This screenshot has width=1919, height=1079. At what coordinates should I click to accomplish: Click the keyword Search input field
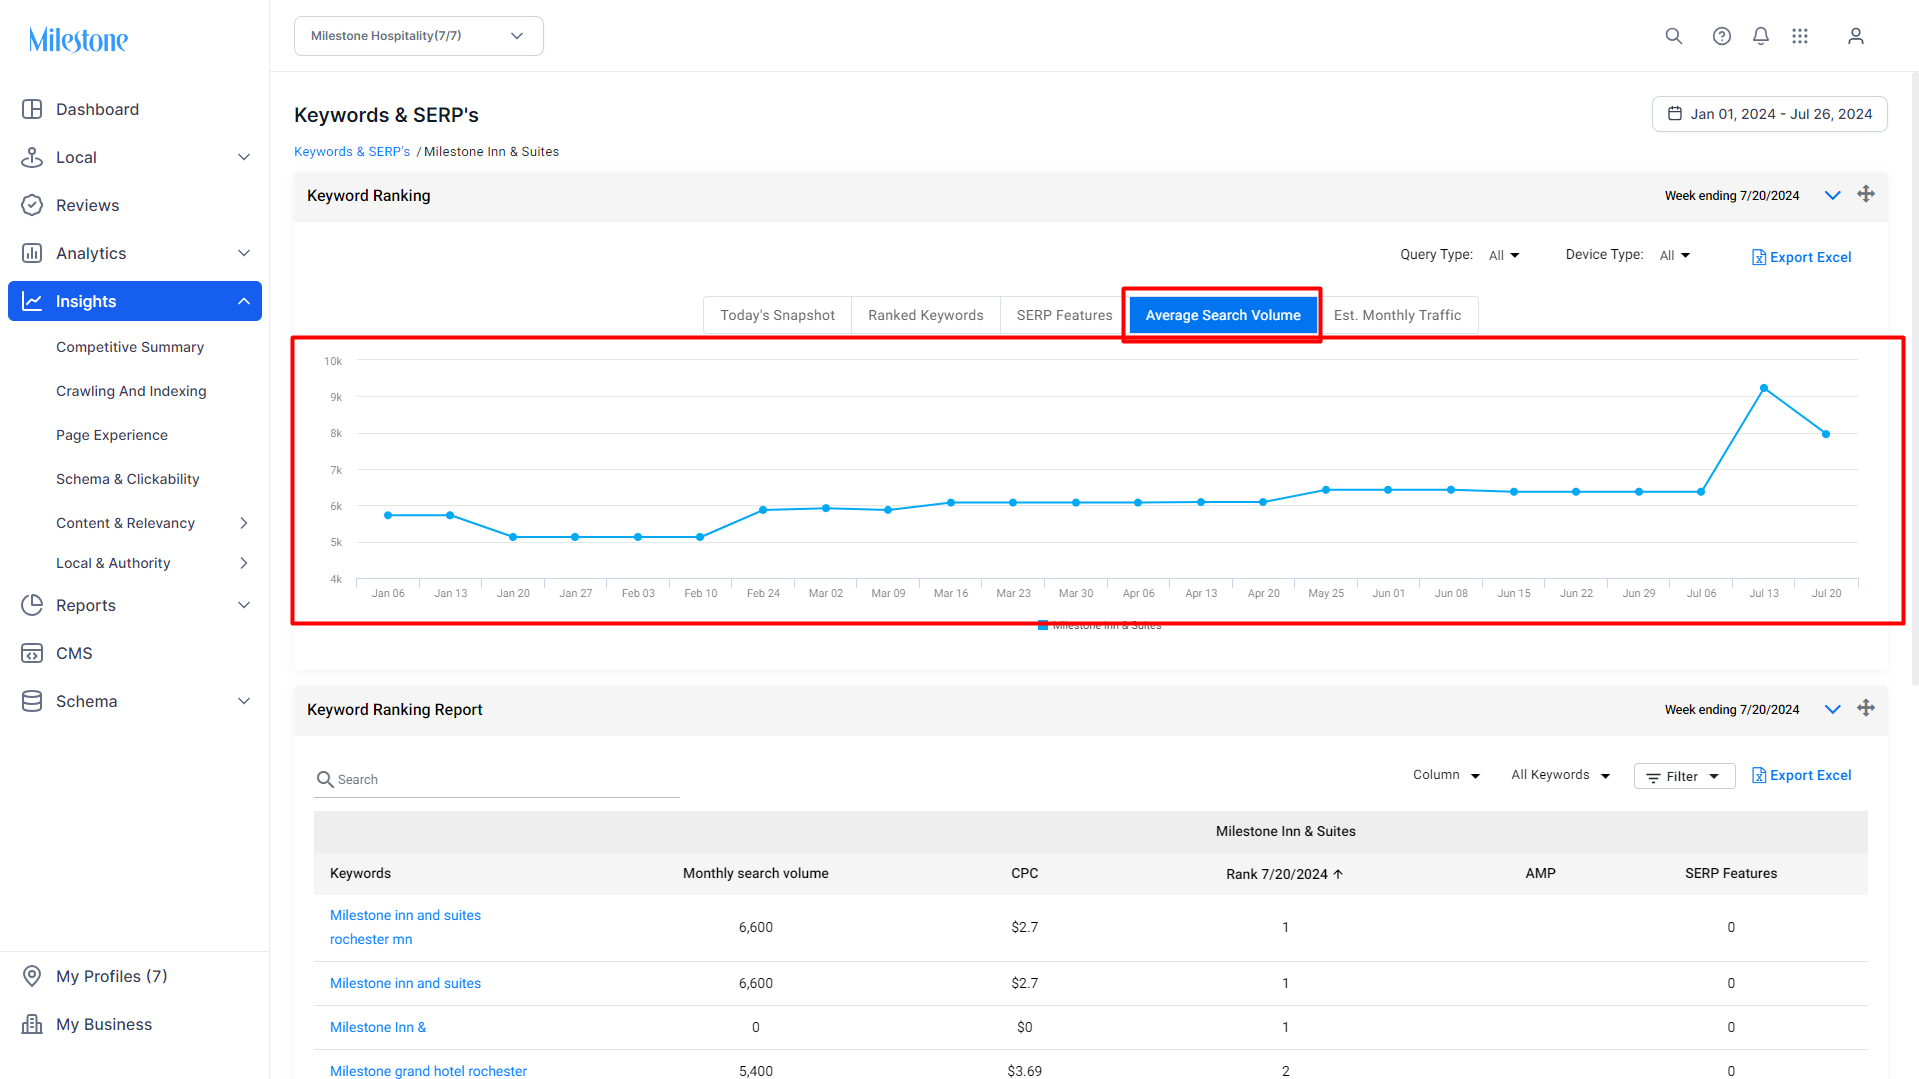click(x=497, y=779)
